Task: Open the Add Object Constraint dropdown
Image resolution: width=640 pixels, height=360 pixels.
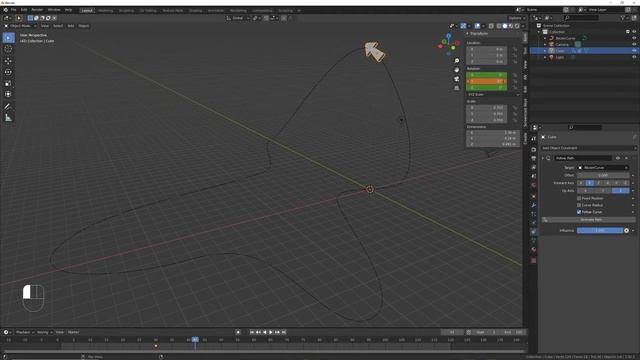Action: click(589, 148)
